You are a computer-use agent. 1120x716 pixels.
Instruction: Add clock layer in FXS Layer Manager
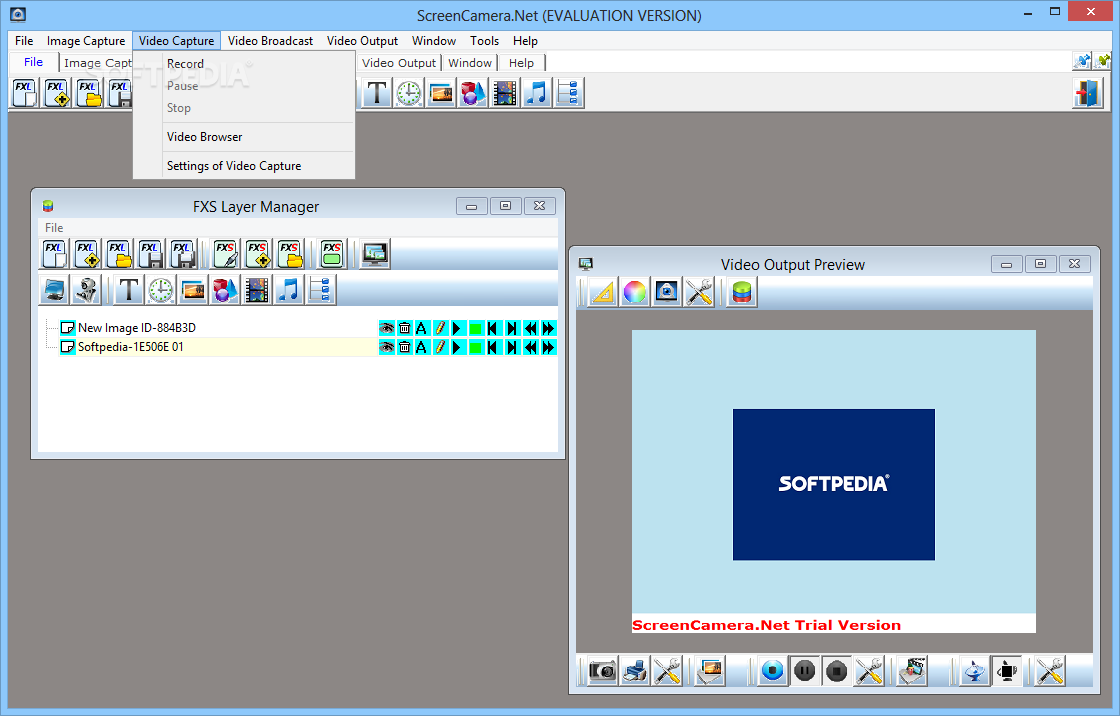[161, 289]
